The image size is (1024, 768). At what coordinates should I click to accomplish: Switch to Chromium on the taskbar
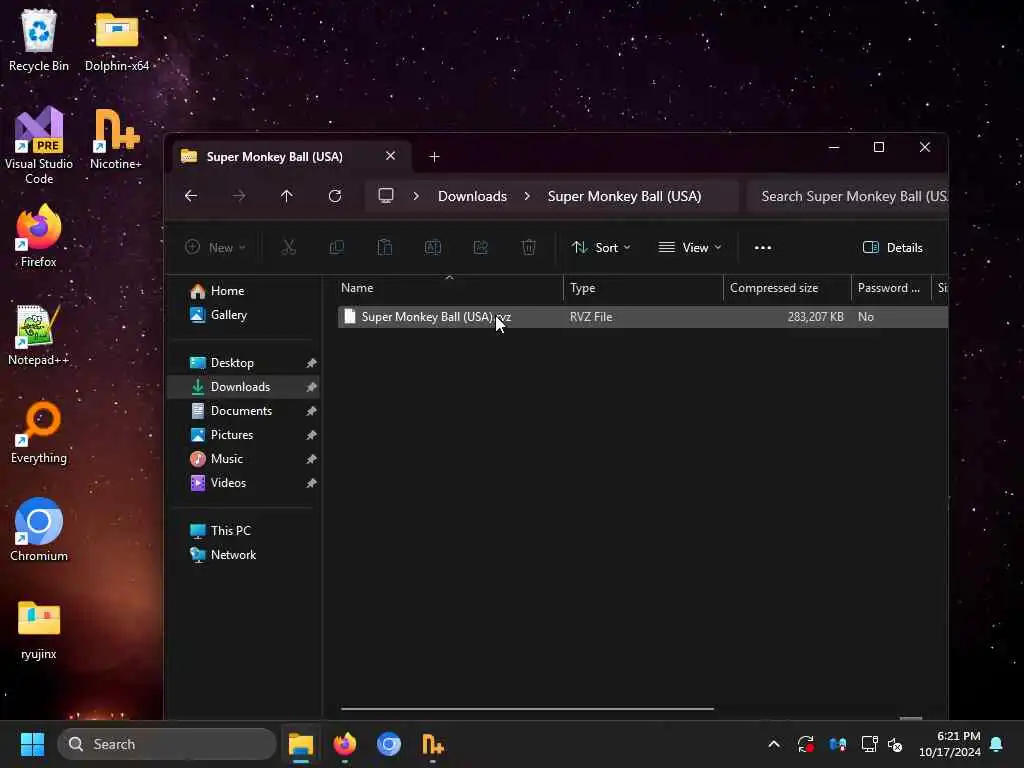click(389, 744)
